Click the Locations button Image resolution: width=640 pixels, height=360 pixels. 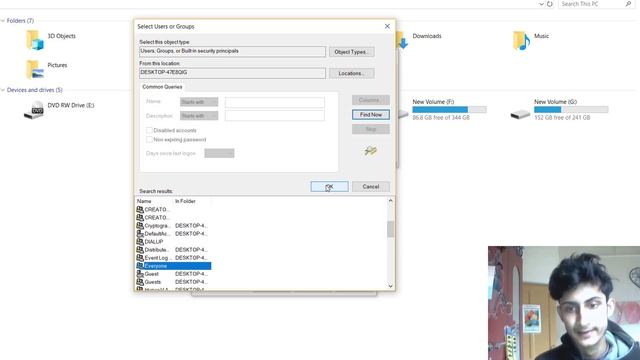[351, 73]
